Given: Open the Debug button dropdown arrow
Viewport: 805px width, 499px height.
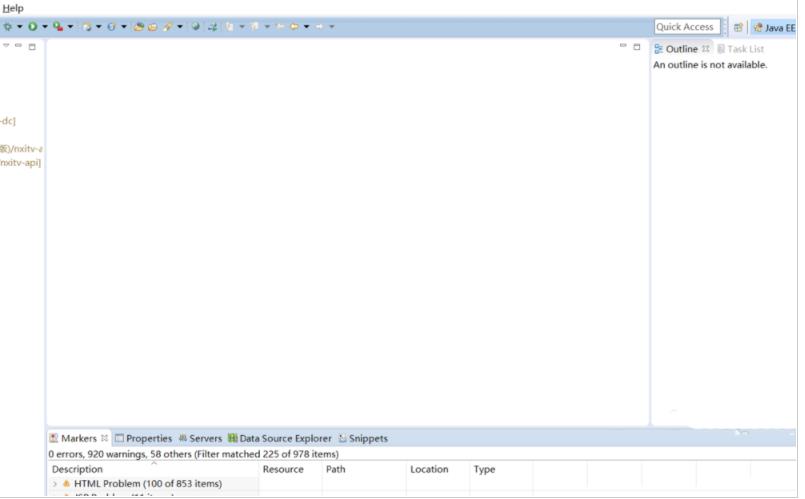Looking at the screenshot, I should (x=19, y=27).
